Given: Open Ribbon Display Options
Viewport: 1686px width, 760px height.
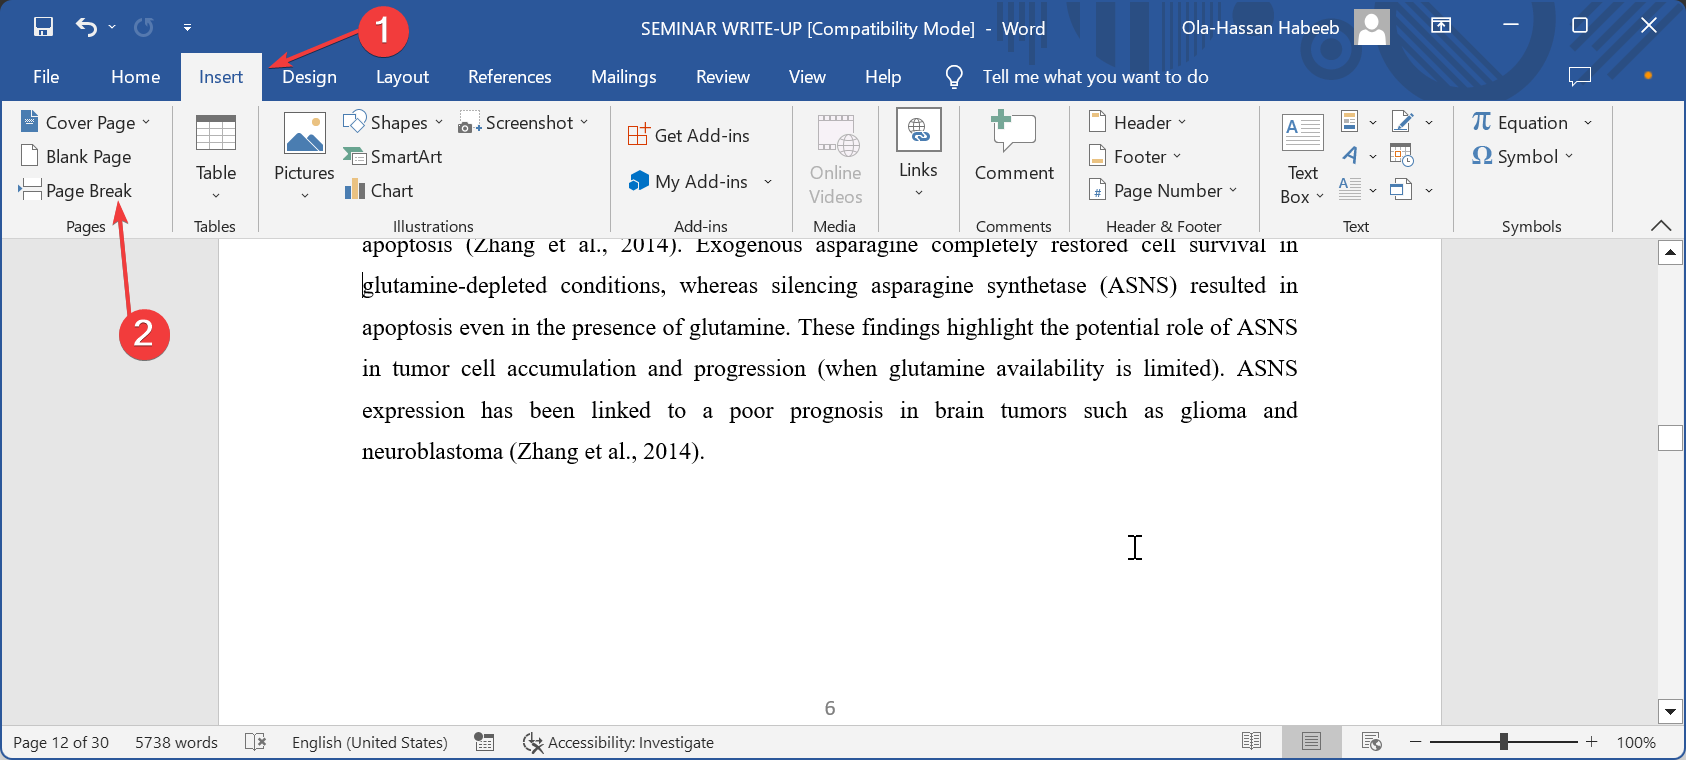Looking at the screenshot, I should click(1441, 26).
